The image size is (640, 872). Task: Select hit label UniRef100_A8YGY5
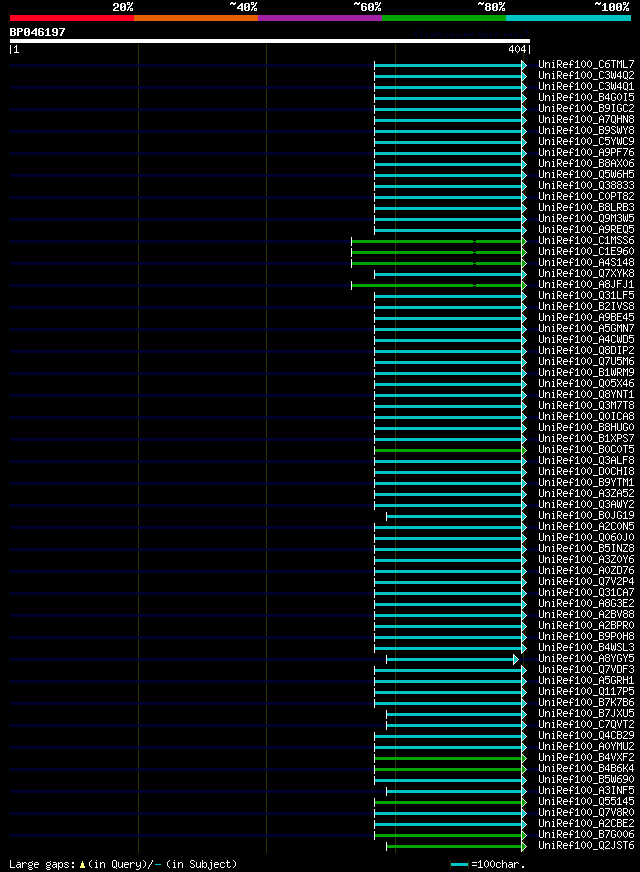(586, 658)
